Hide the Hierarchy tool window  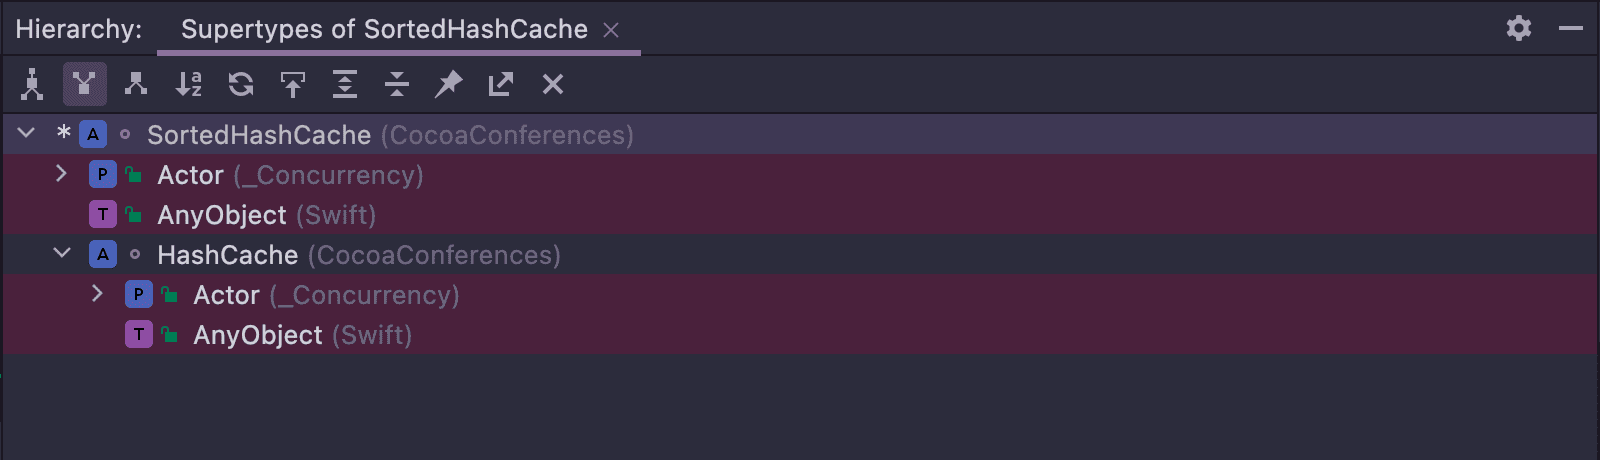pyautogui.click(x=1571, y=28)
